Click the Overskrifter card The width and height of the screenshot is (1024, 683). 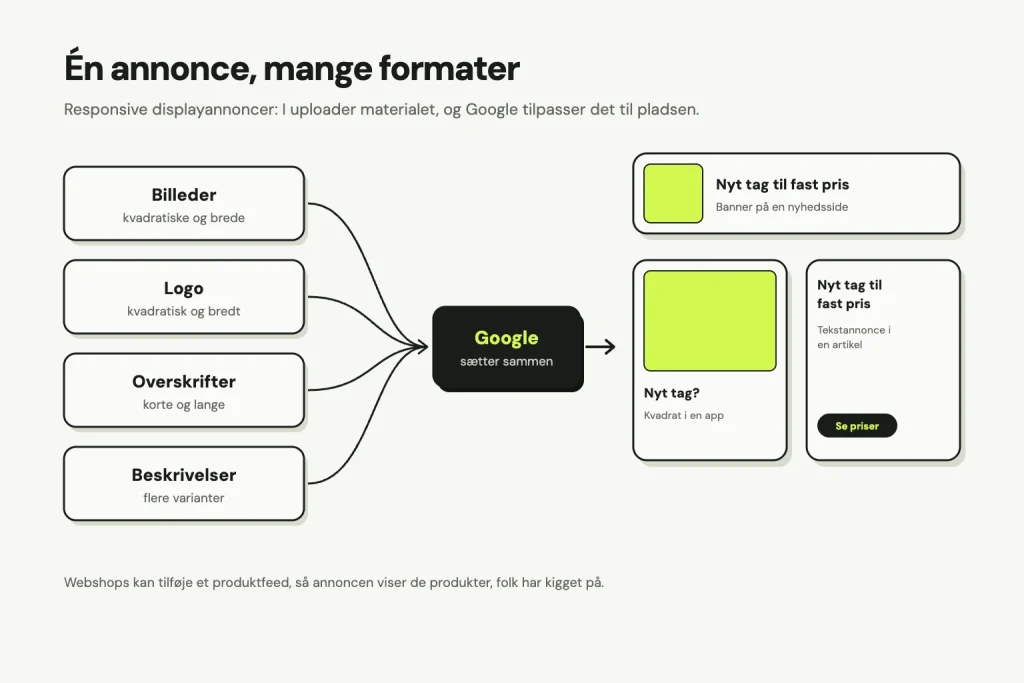184,390
